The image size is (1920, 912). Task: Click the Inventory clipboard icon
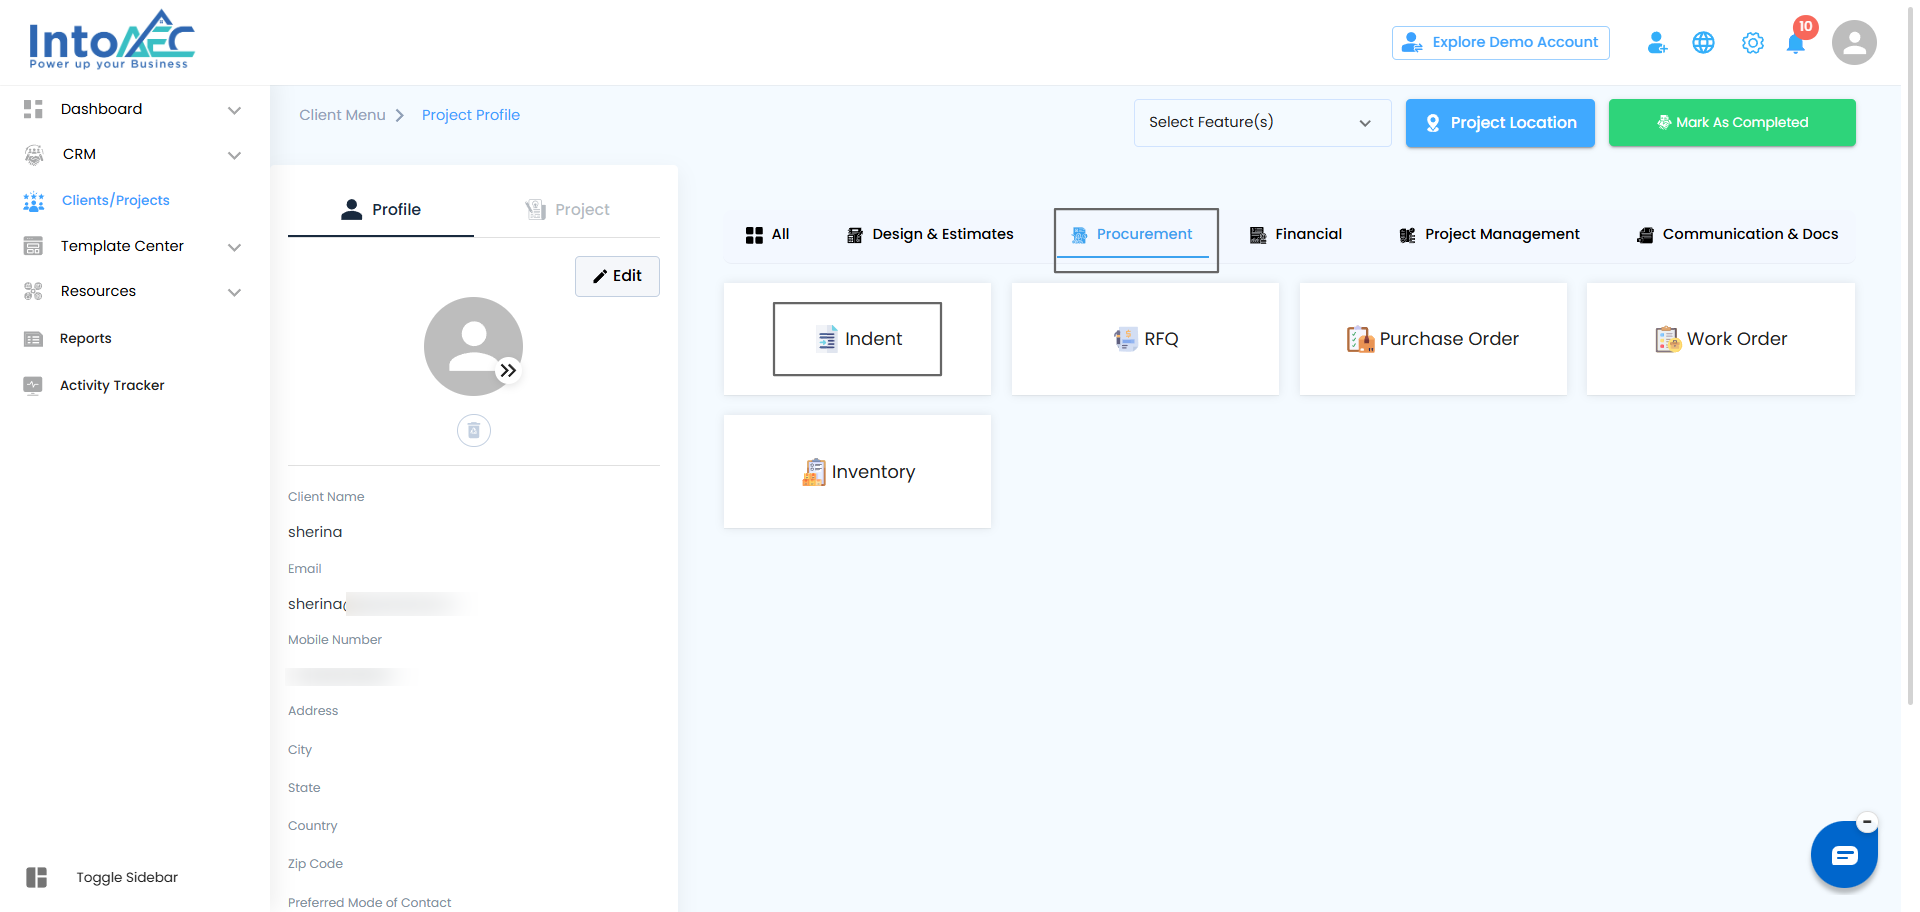[x=814, y=472]
